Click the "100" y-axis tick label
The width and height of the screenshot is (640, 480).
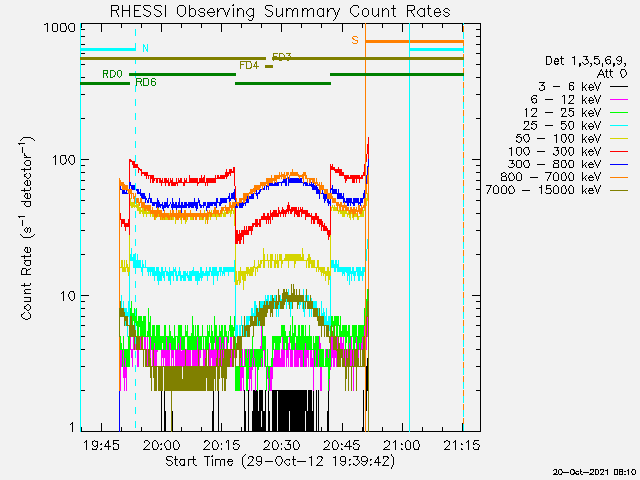click(64, 160)
